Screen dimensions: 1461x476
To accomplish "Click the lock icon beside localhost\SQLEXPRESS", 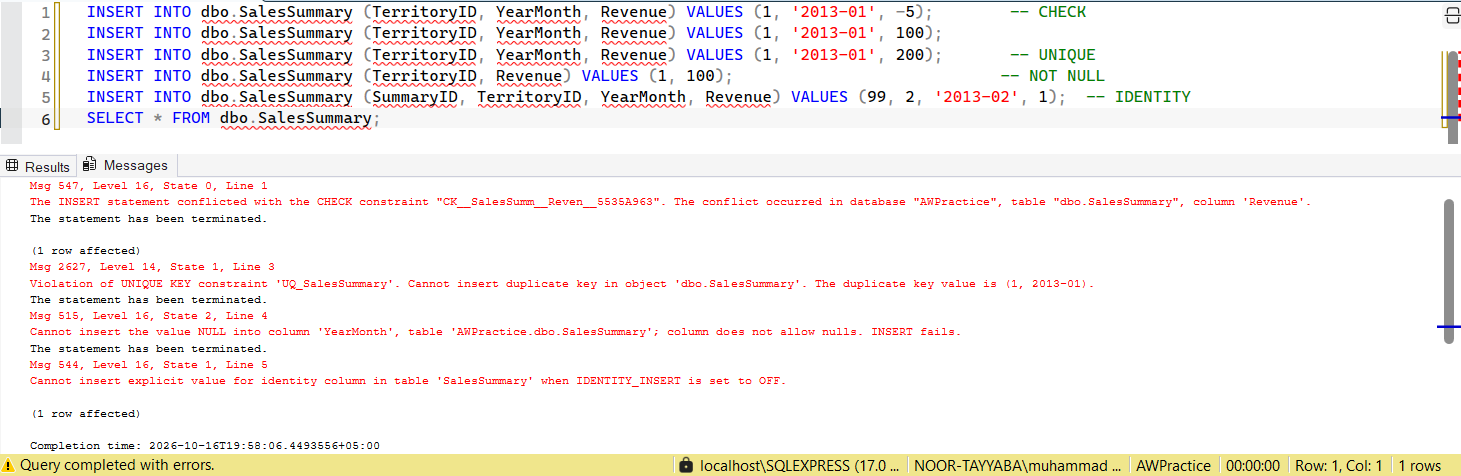I will 686,465.
